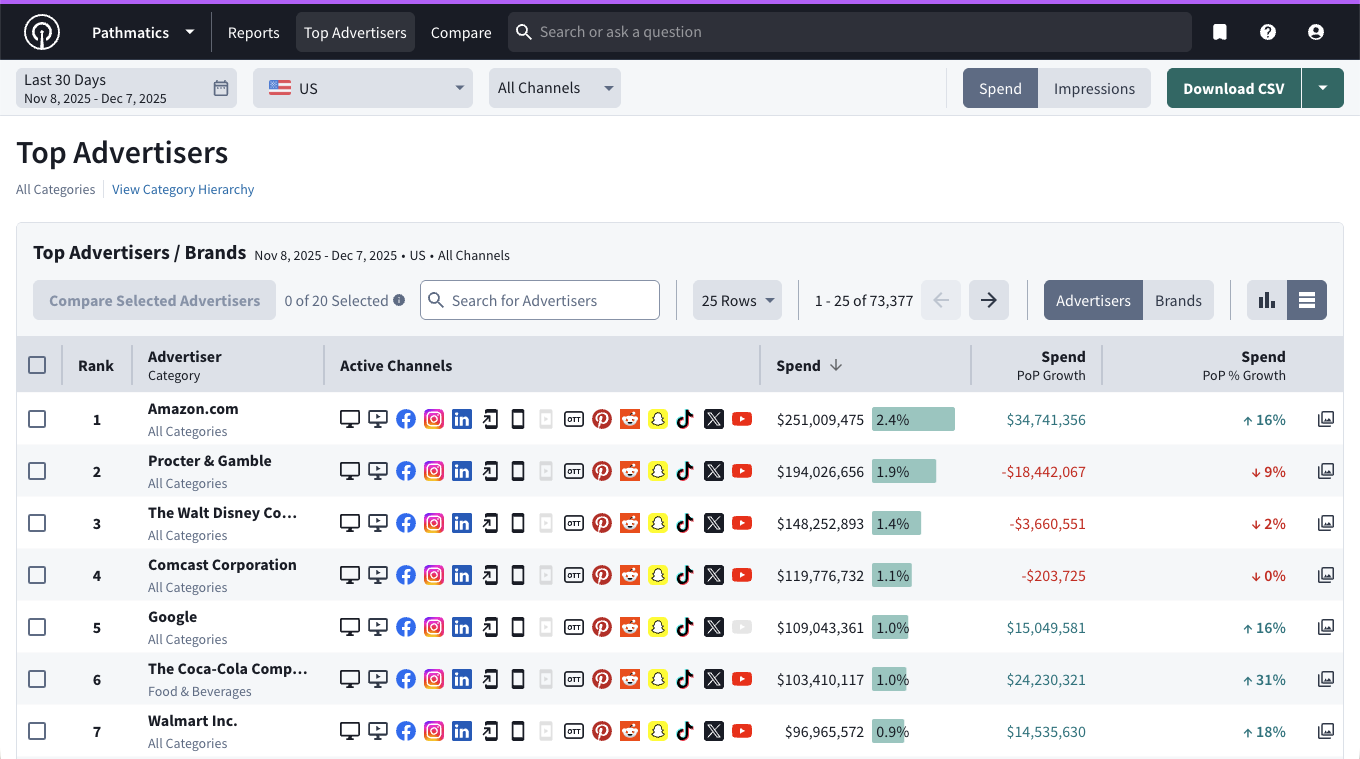
Task: Click the info icon beside 0 of 20 Selected
Action: (x=399, y=300)
